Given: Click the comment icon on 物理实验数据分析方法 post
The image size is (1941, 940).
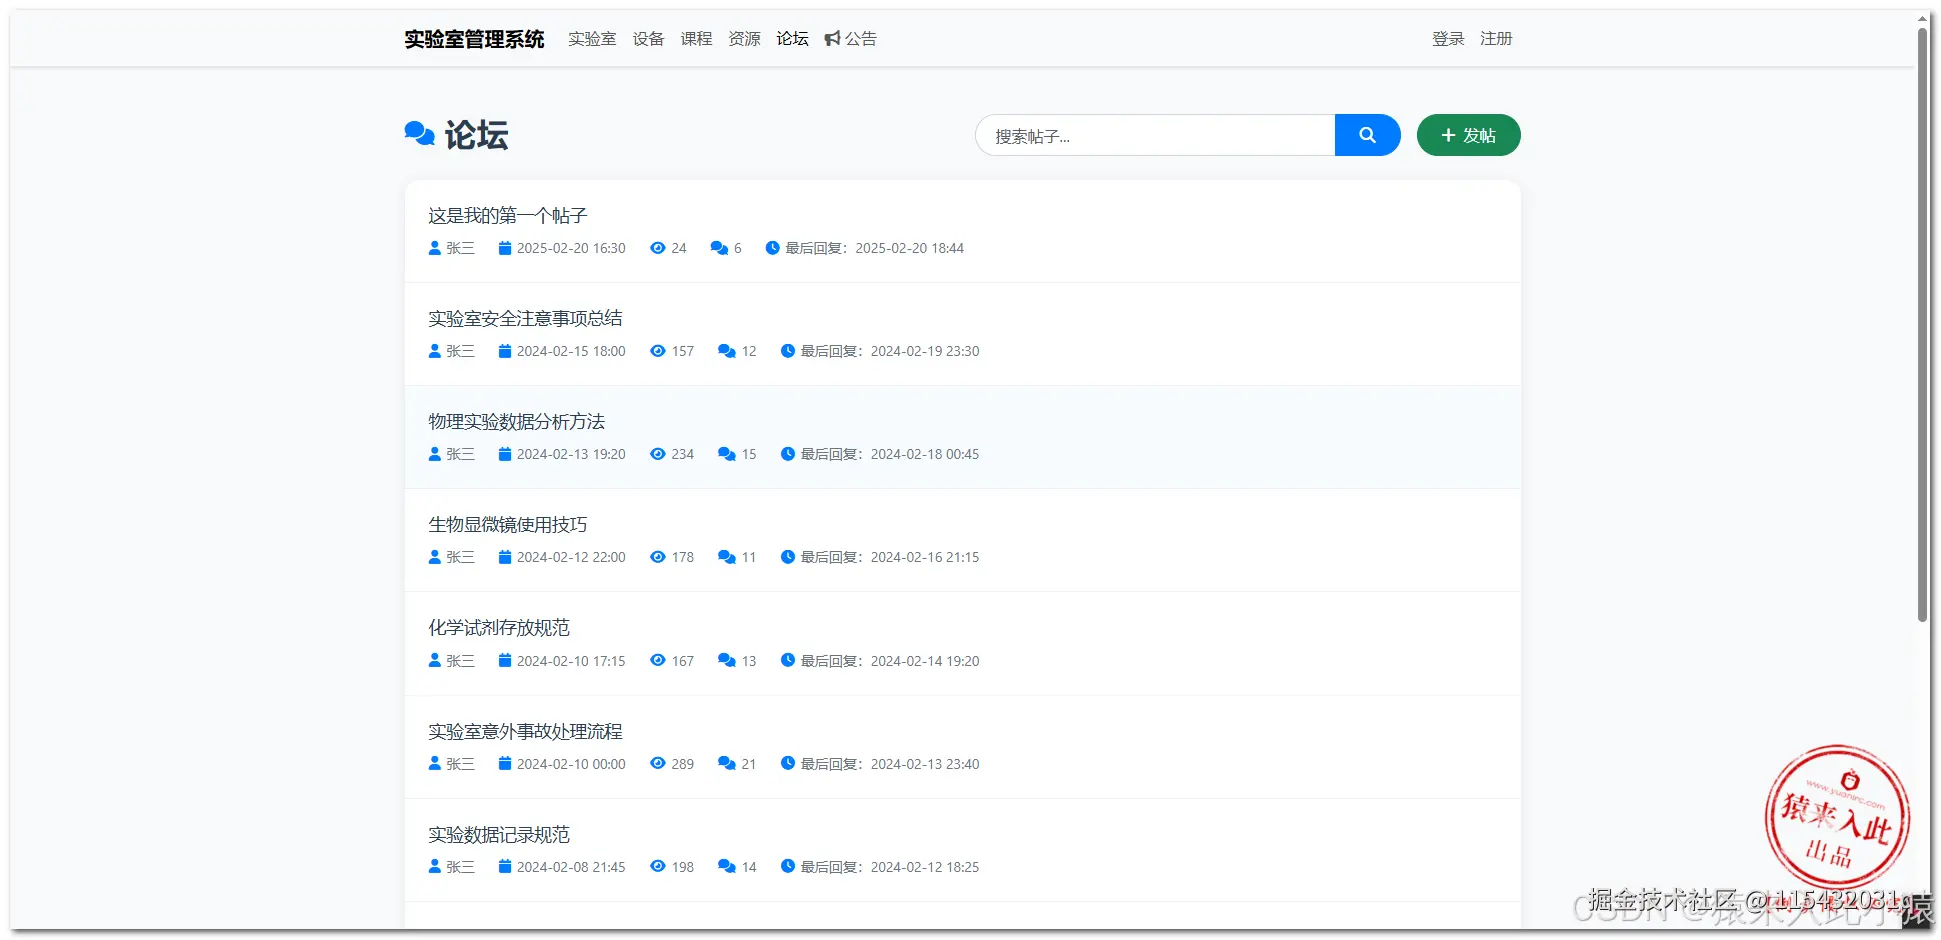Looking at the screenshot, I should point(726,454).
